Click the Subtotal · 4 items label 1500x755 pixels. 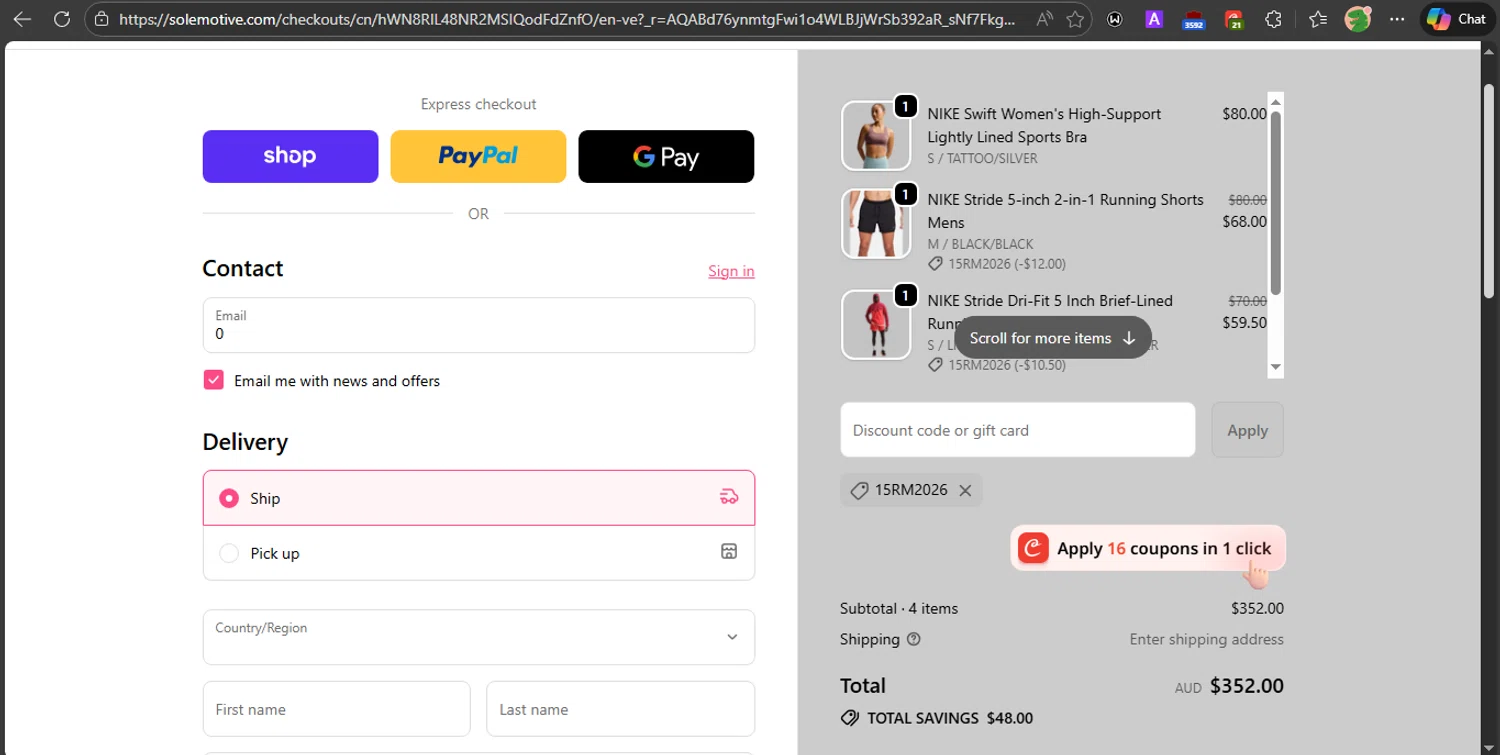click(899, 608)
